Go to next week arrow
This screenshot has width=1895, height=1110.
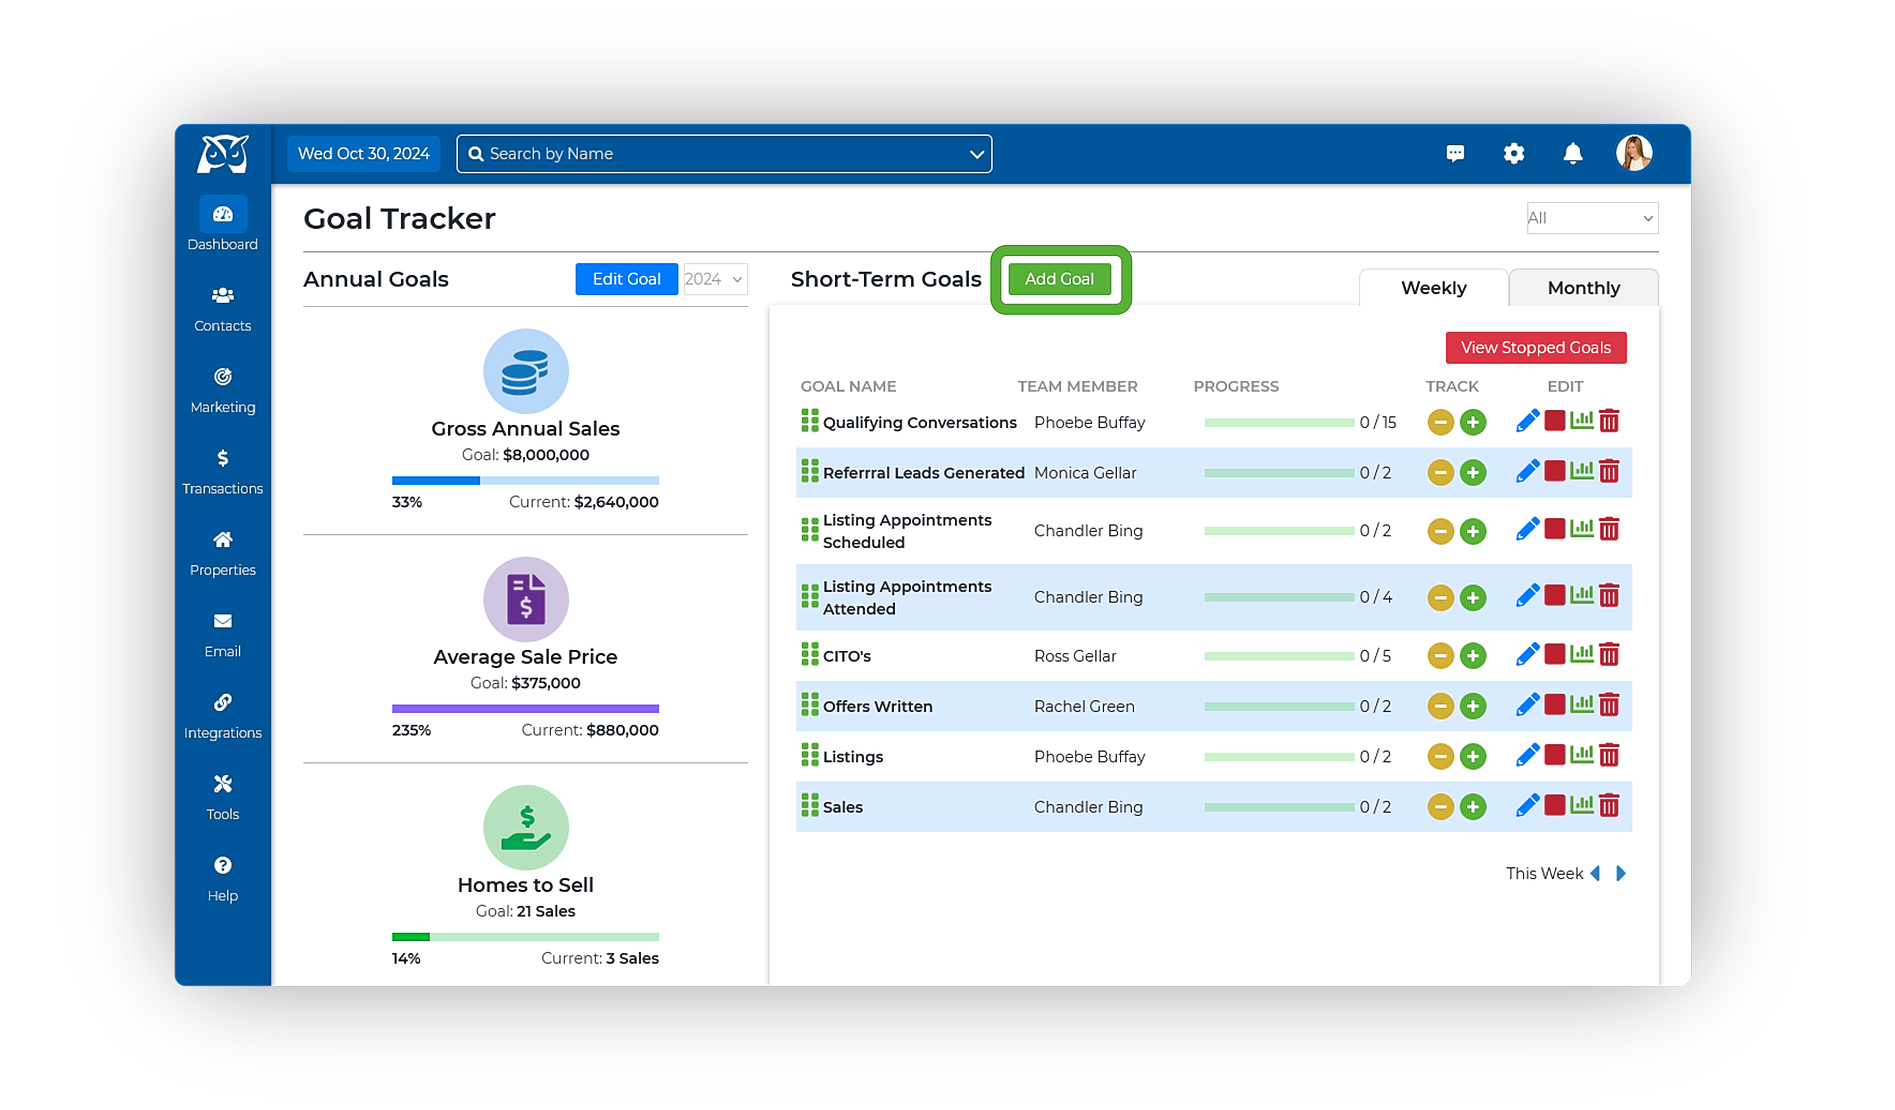point(1621,873)
